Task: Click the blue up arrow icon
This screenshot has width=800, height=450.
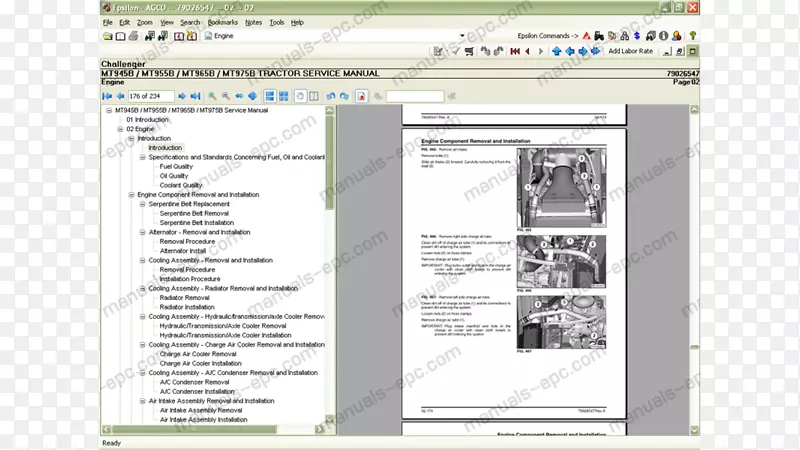Action: tap(557, 51)
